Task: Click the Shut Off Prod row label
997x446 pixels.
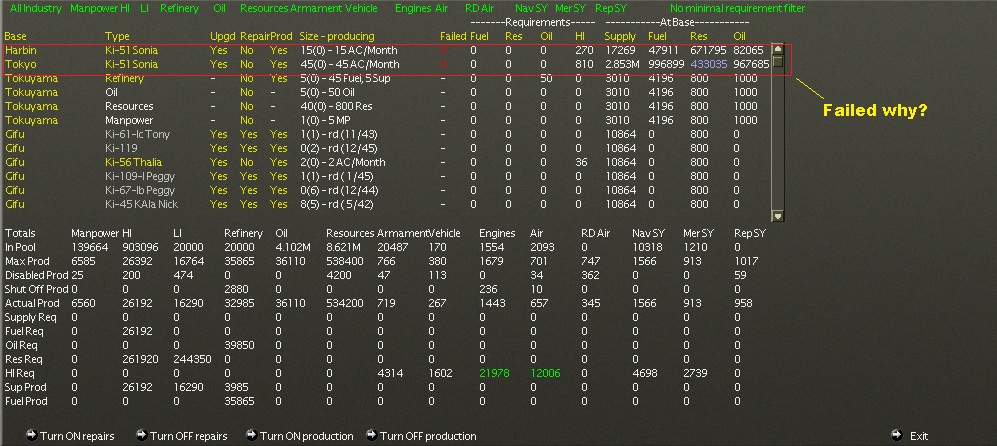Action: (37, 289)
